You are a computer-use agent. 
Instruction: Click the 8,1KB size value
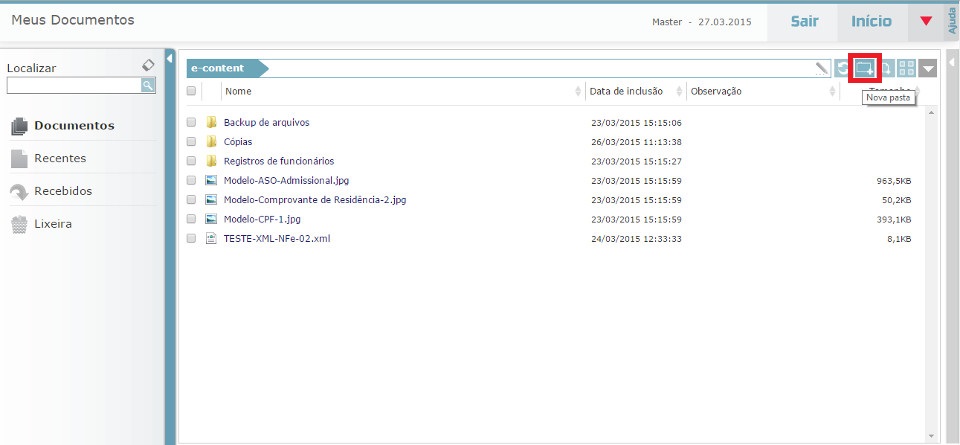tap(899, 239)
